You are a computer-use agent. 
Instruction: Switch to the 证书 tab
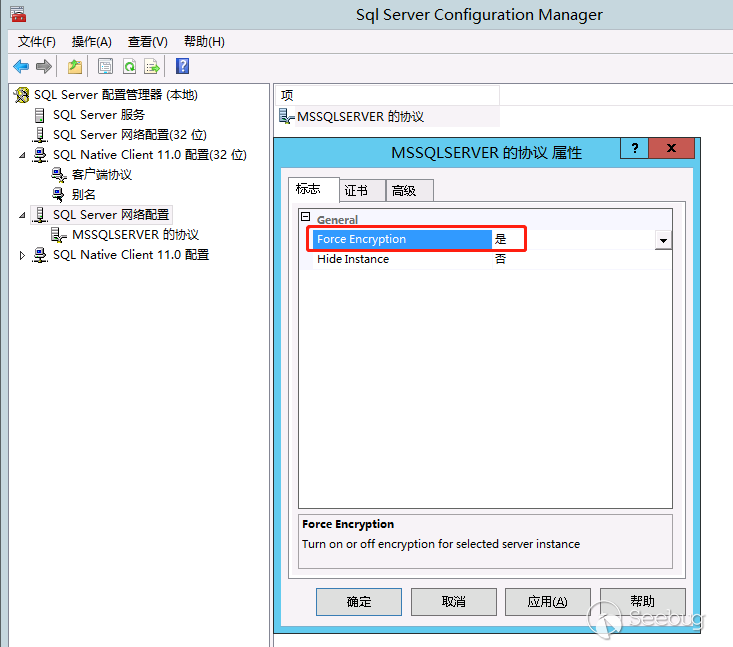pos(362,190)
